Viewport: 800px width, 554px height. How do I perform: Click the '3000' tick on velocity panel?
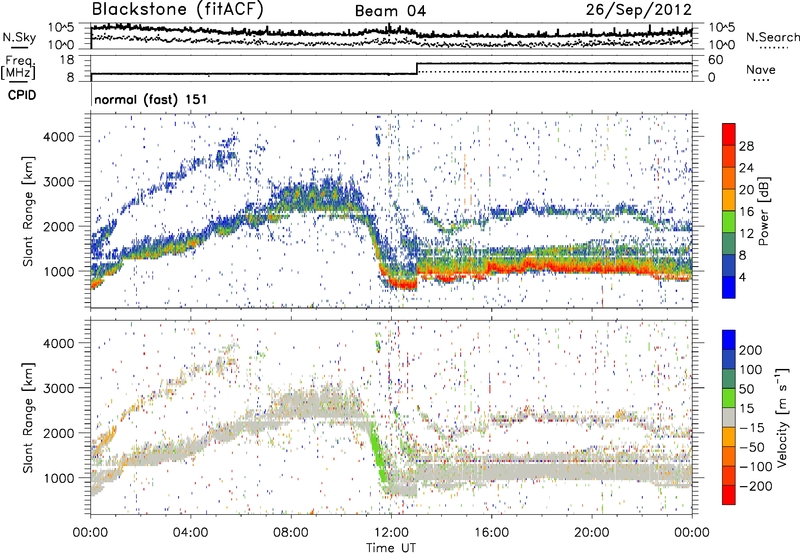[59, 388]
